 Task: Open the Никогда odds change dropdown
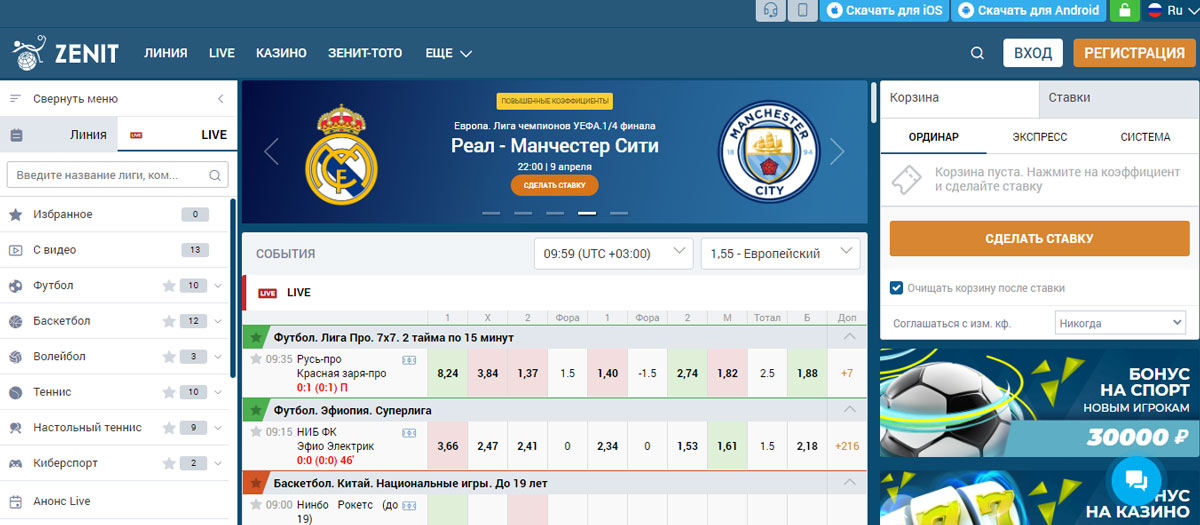point(1120,323)
